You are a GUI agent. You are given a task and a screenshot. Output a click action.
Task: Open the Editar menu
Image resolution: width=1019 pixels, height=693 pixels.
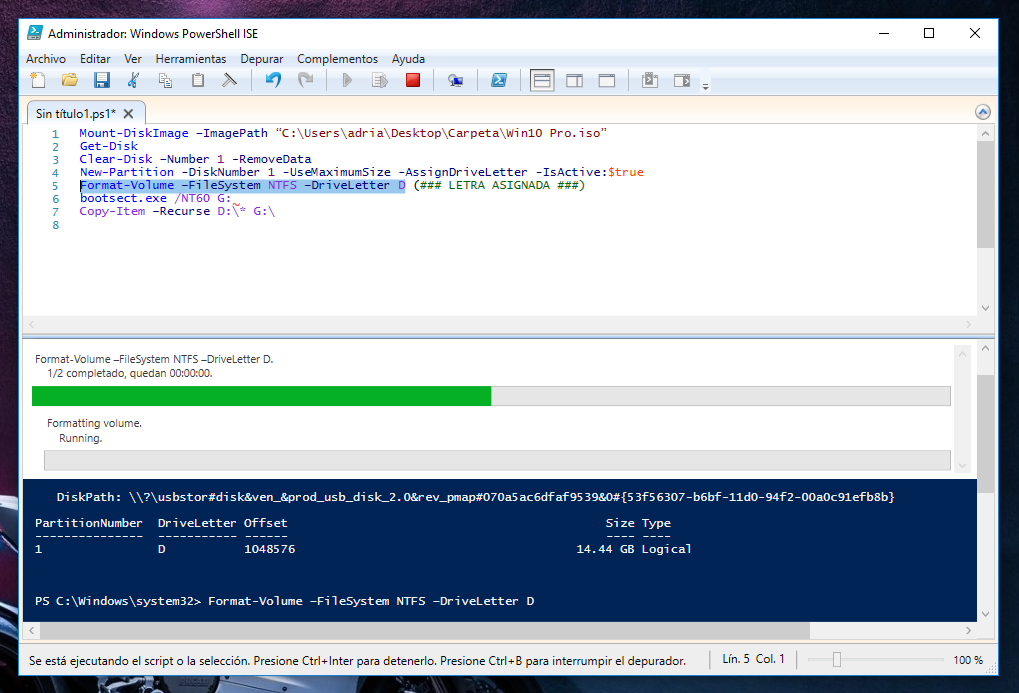95,59
